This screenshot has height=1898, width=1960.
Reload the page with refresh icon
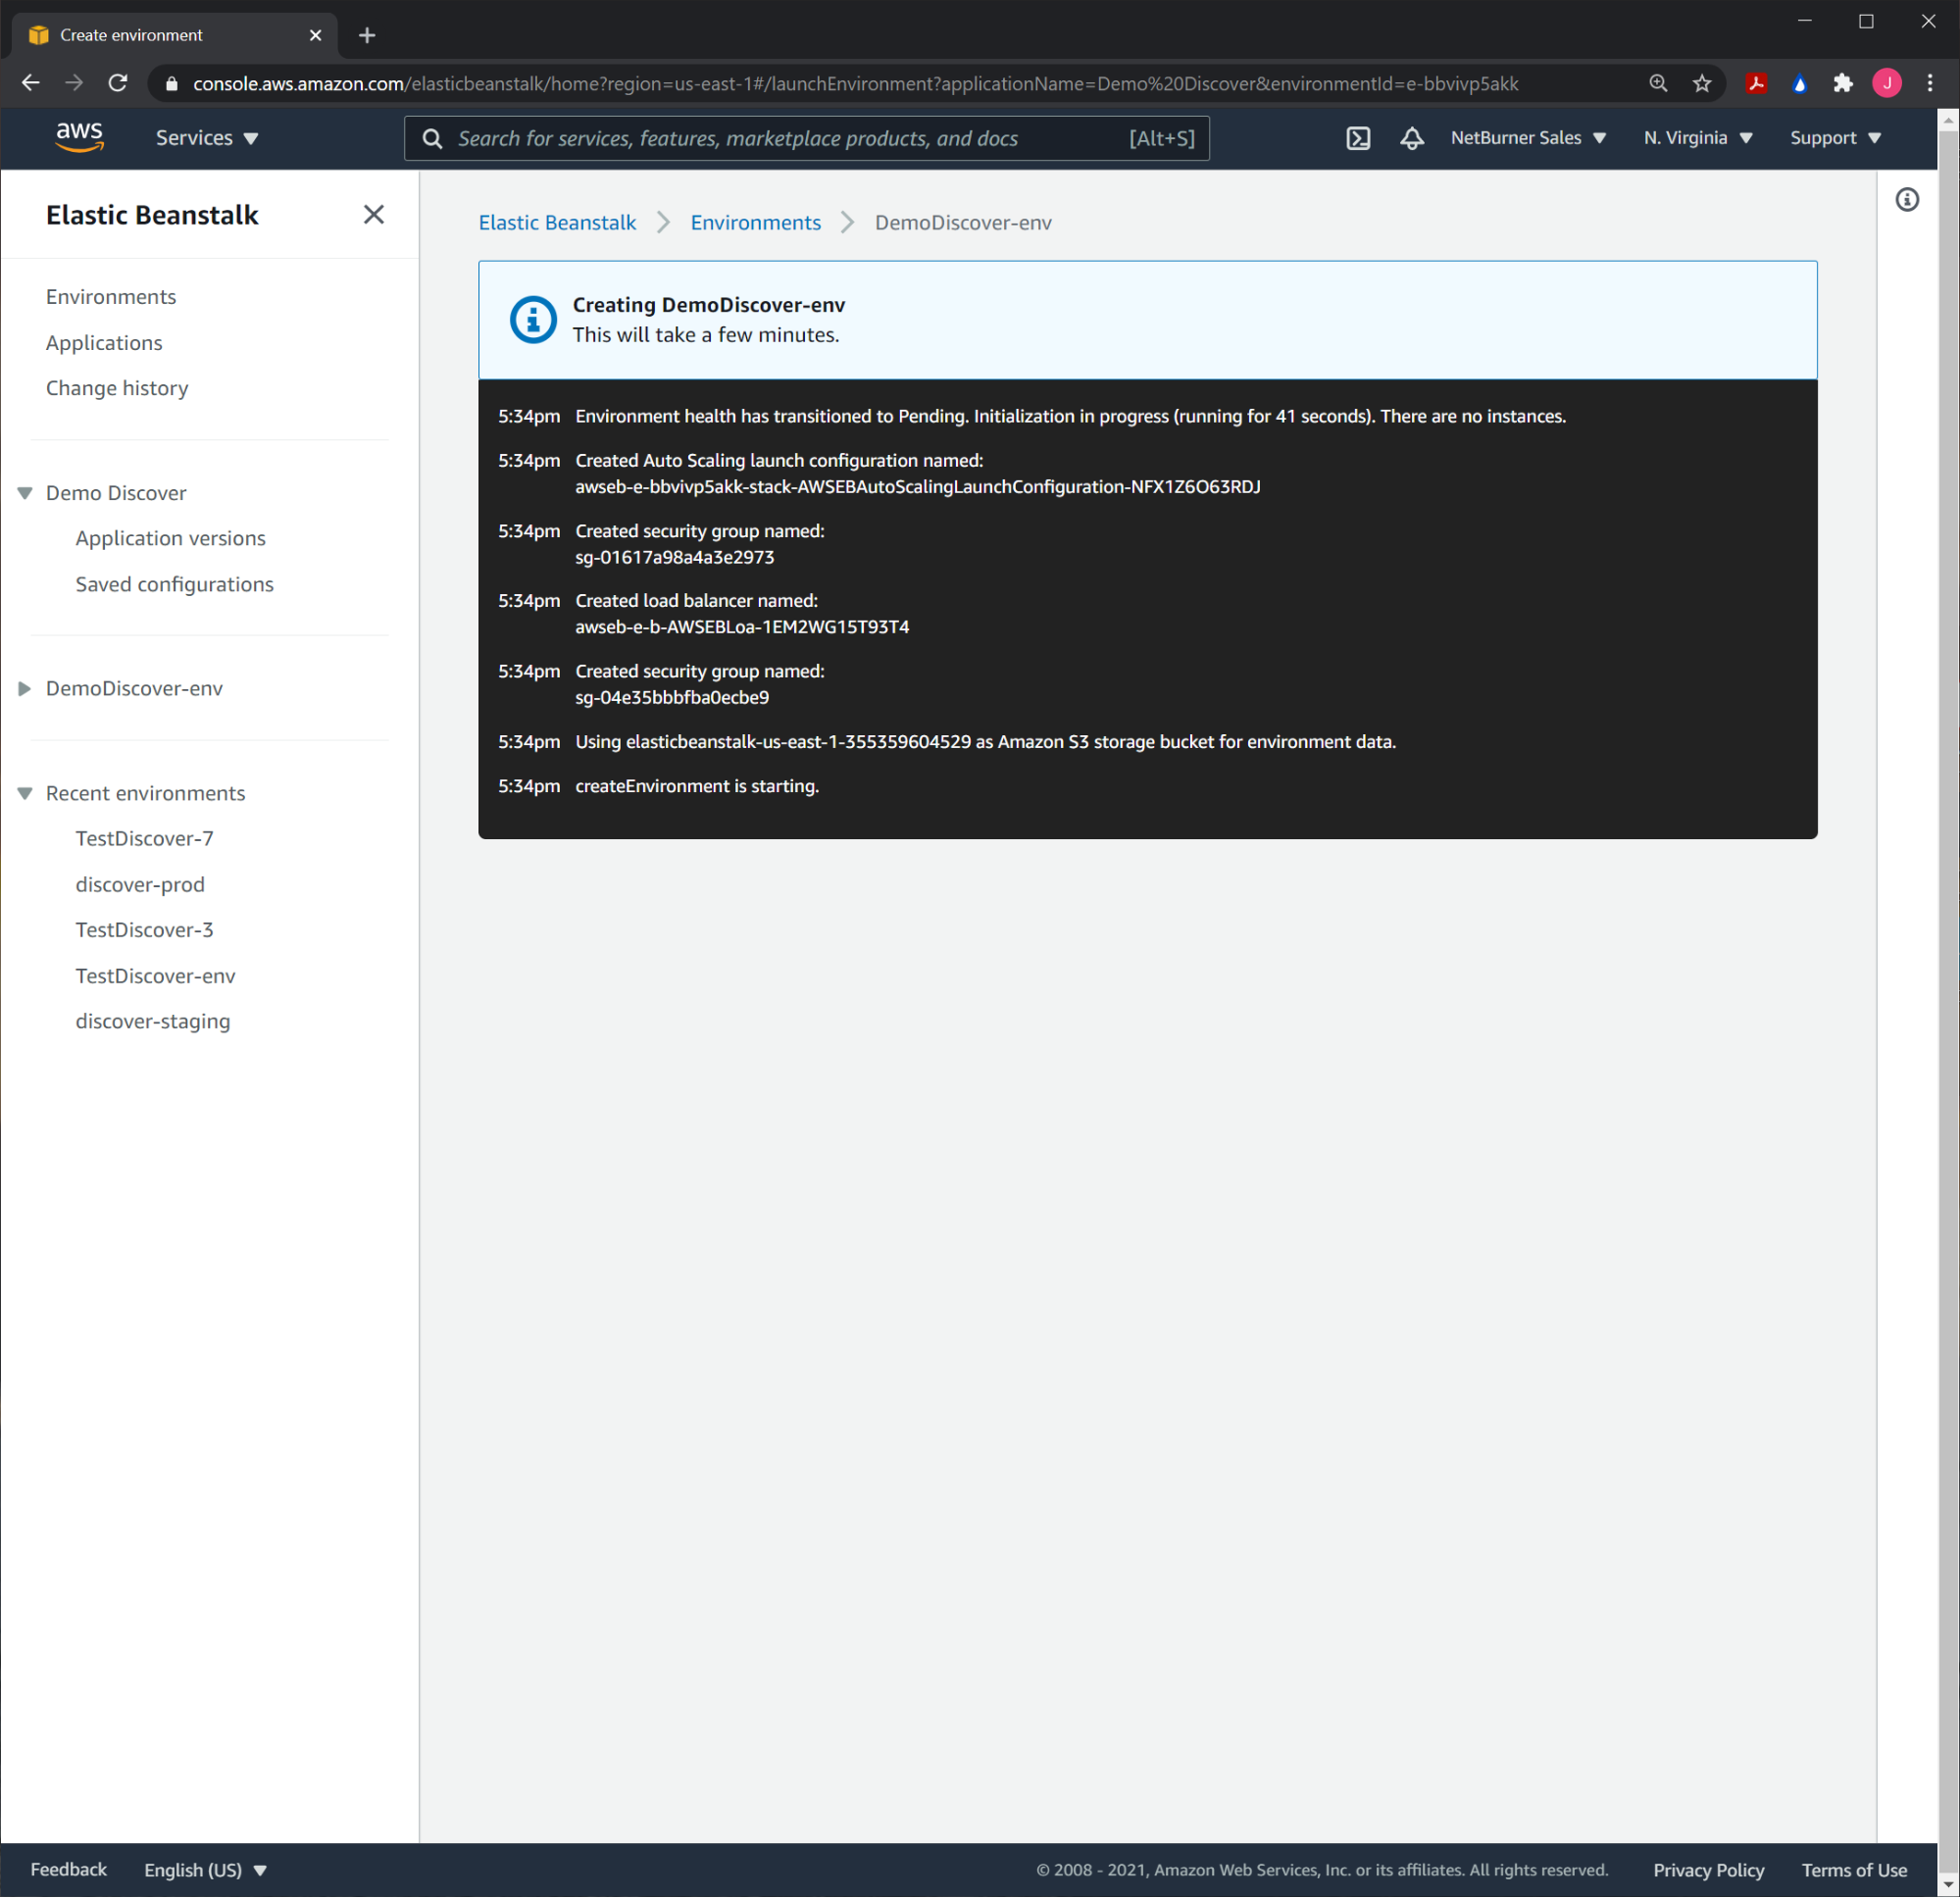pos(118,84)
